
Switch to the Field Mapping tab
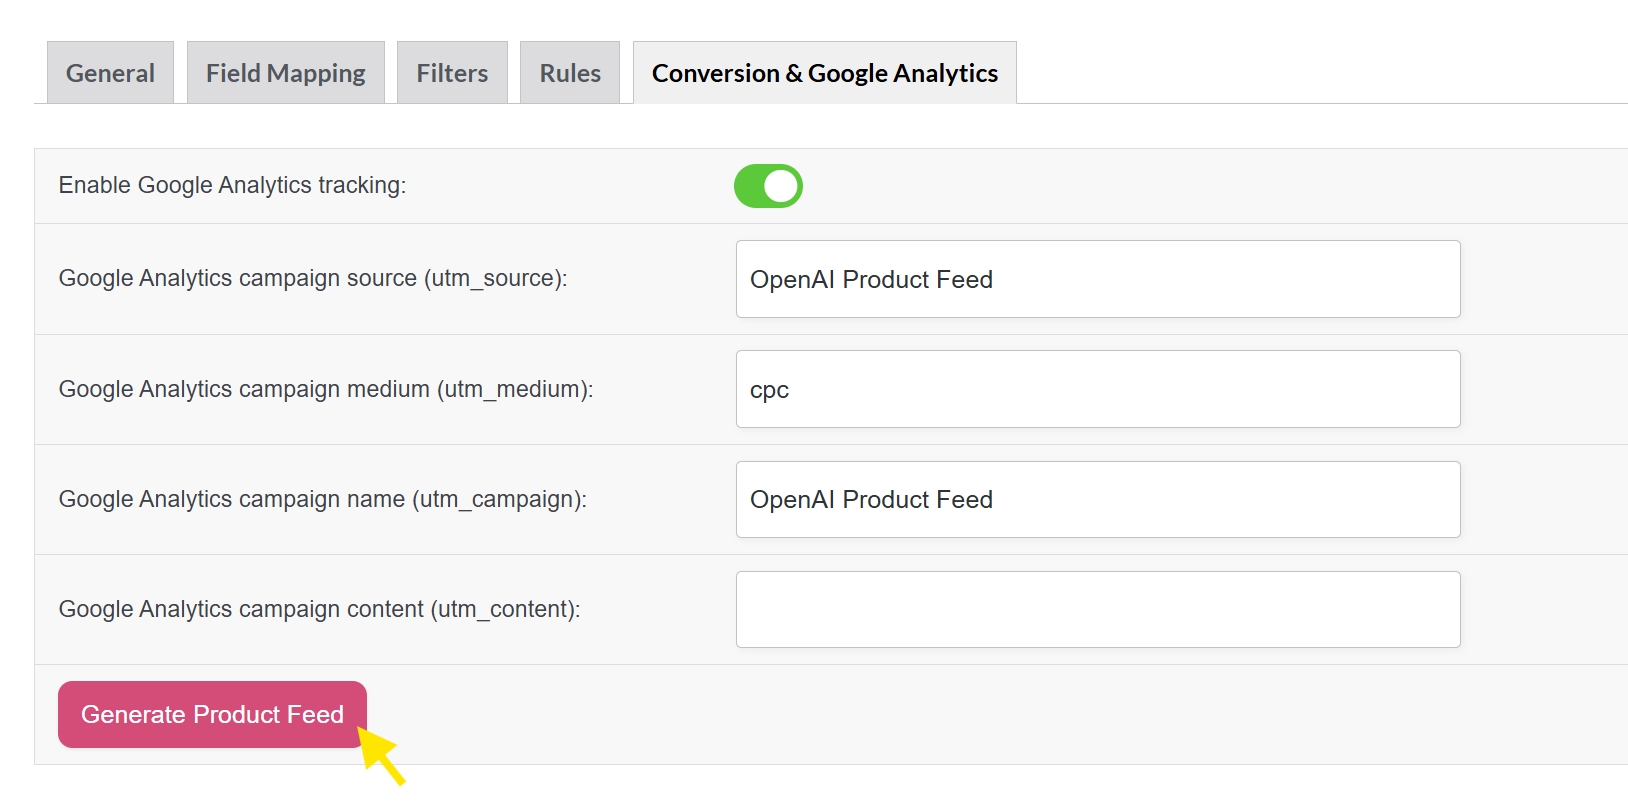[285, 73]
